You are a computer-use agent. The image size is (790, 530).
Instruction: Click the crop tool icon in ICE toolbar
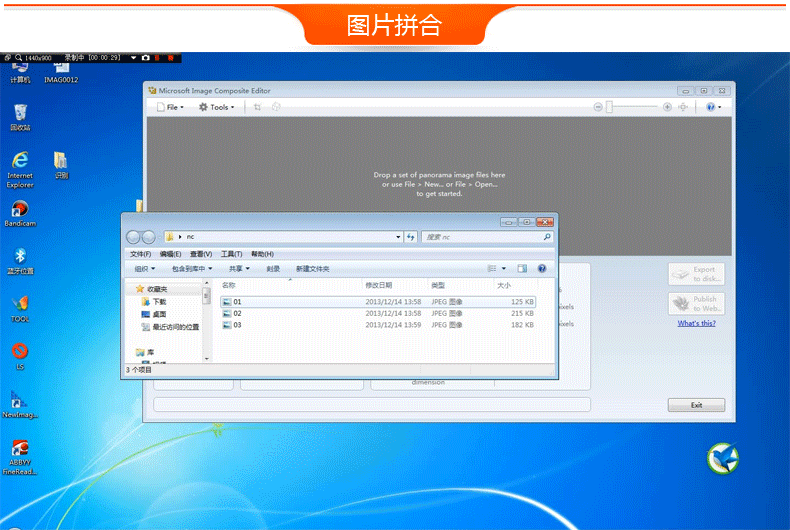(257, 107)
